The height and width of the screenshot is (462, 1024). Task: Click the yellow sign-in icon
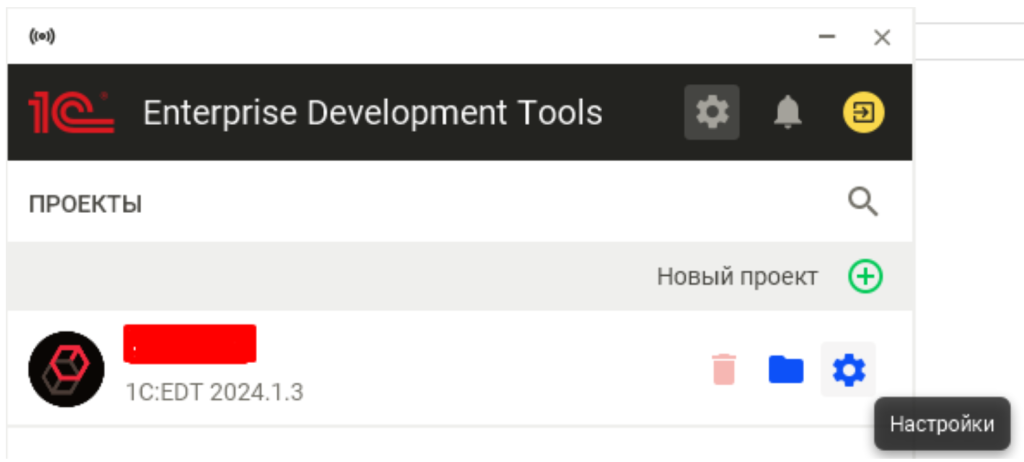coord(864,112)
